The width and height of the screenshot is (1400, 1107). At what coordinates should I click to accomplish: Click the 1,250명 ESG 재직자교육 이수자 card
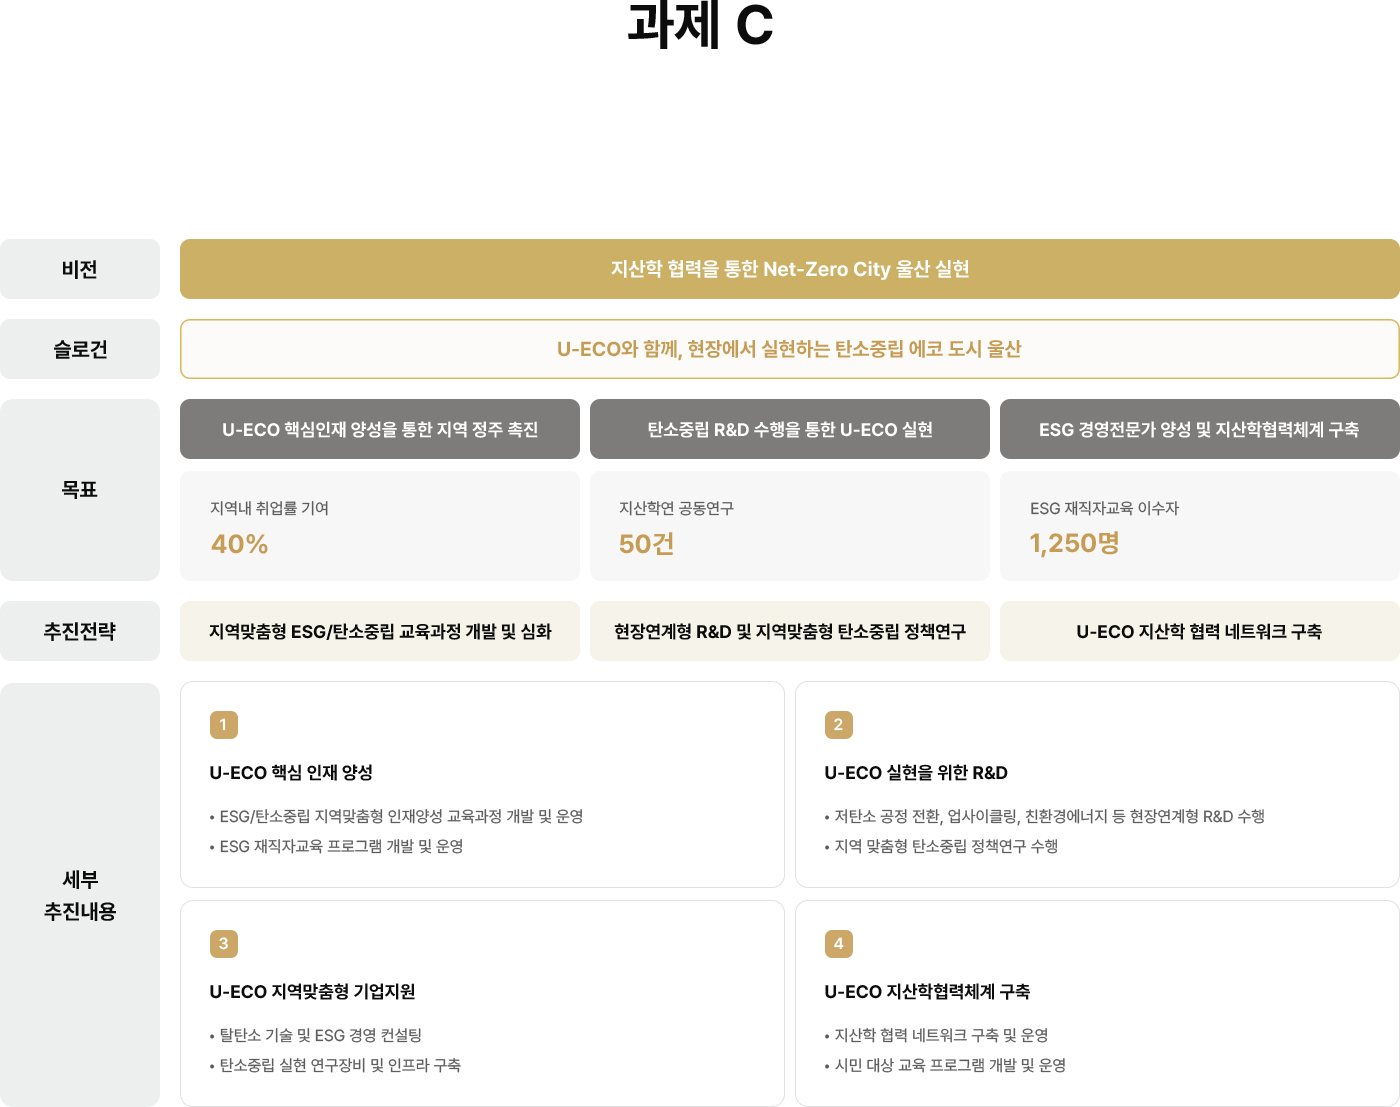(x=1199, y=526)
